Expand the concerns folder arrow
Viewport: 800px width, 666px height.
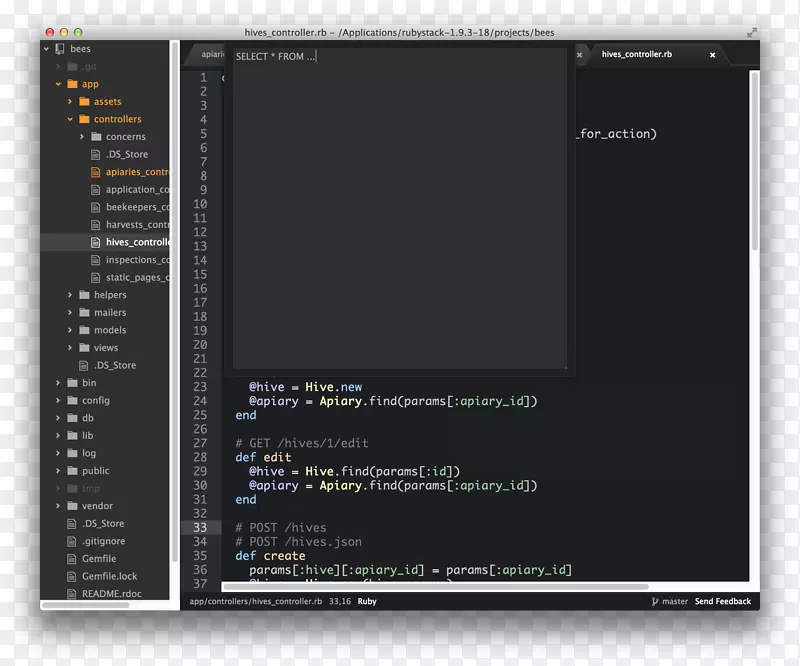83,137
